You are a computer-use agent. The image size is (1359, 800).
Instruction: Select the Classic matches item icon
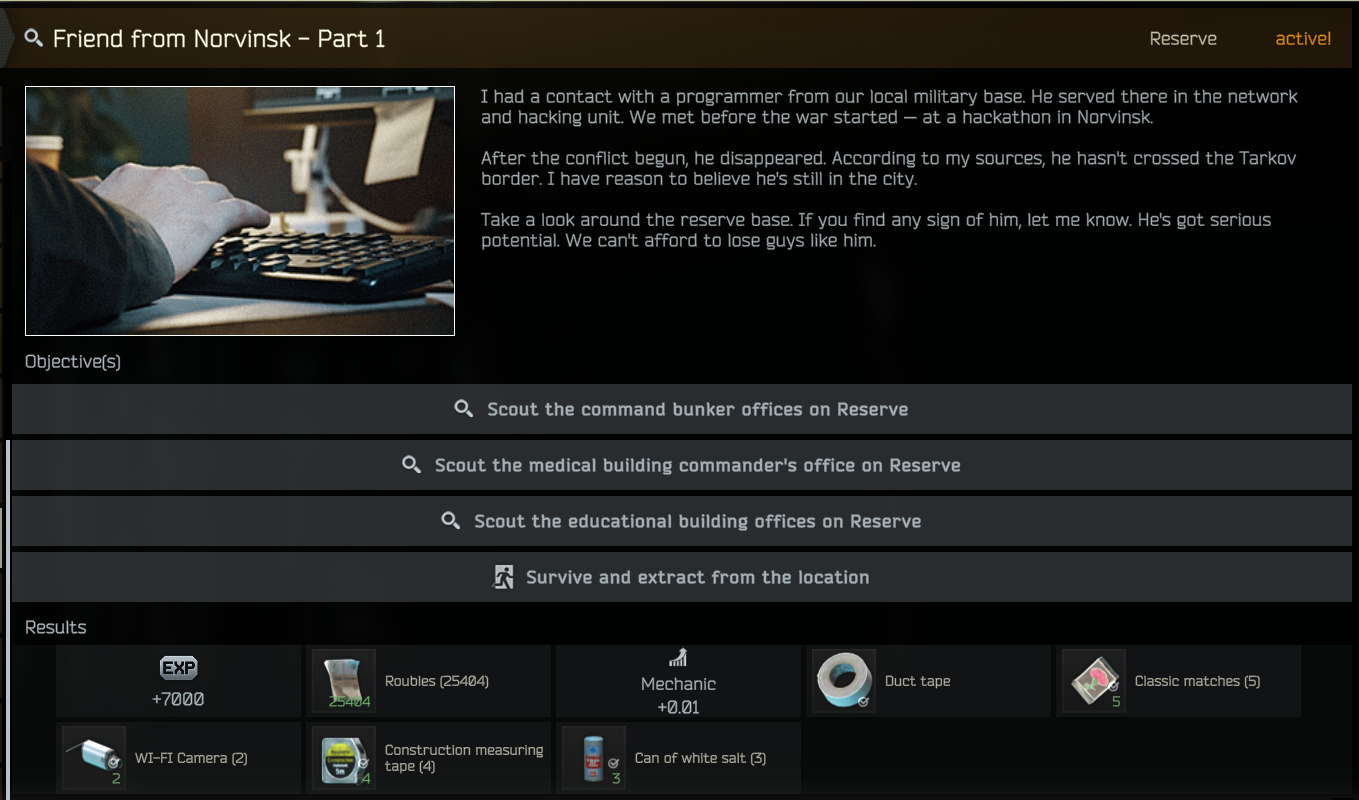[1093, 681]
